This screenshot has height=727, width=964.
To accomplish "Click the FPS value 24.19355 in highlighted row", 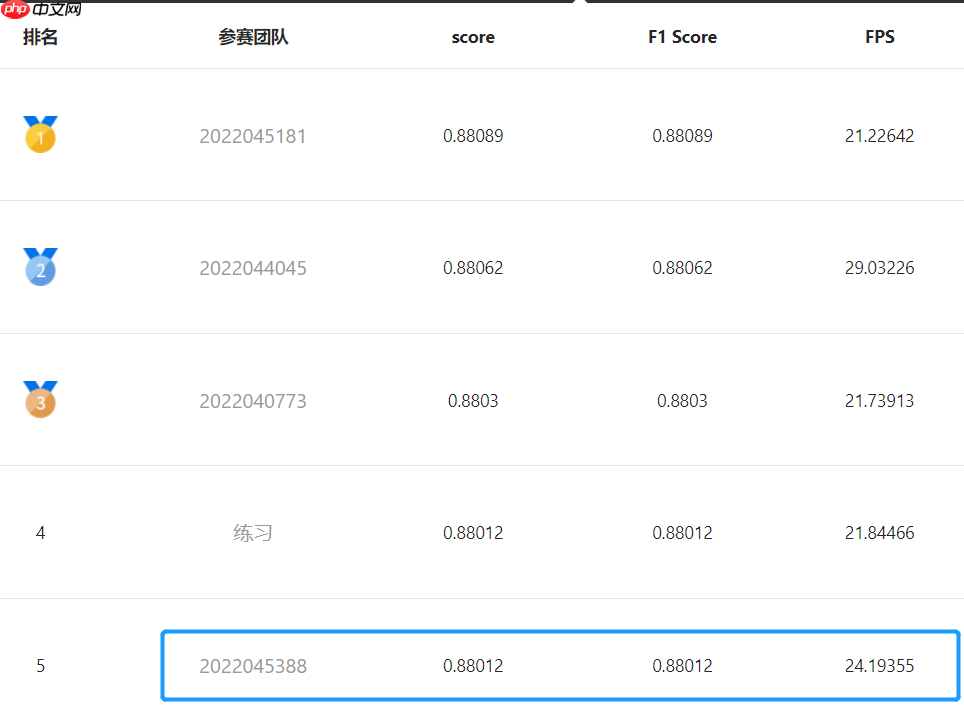I will [879, 665].
